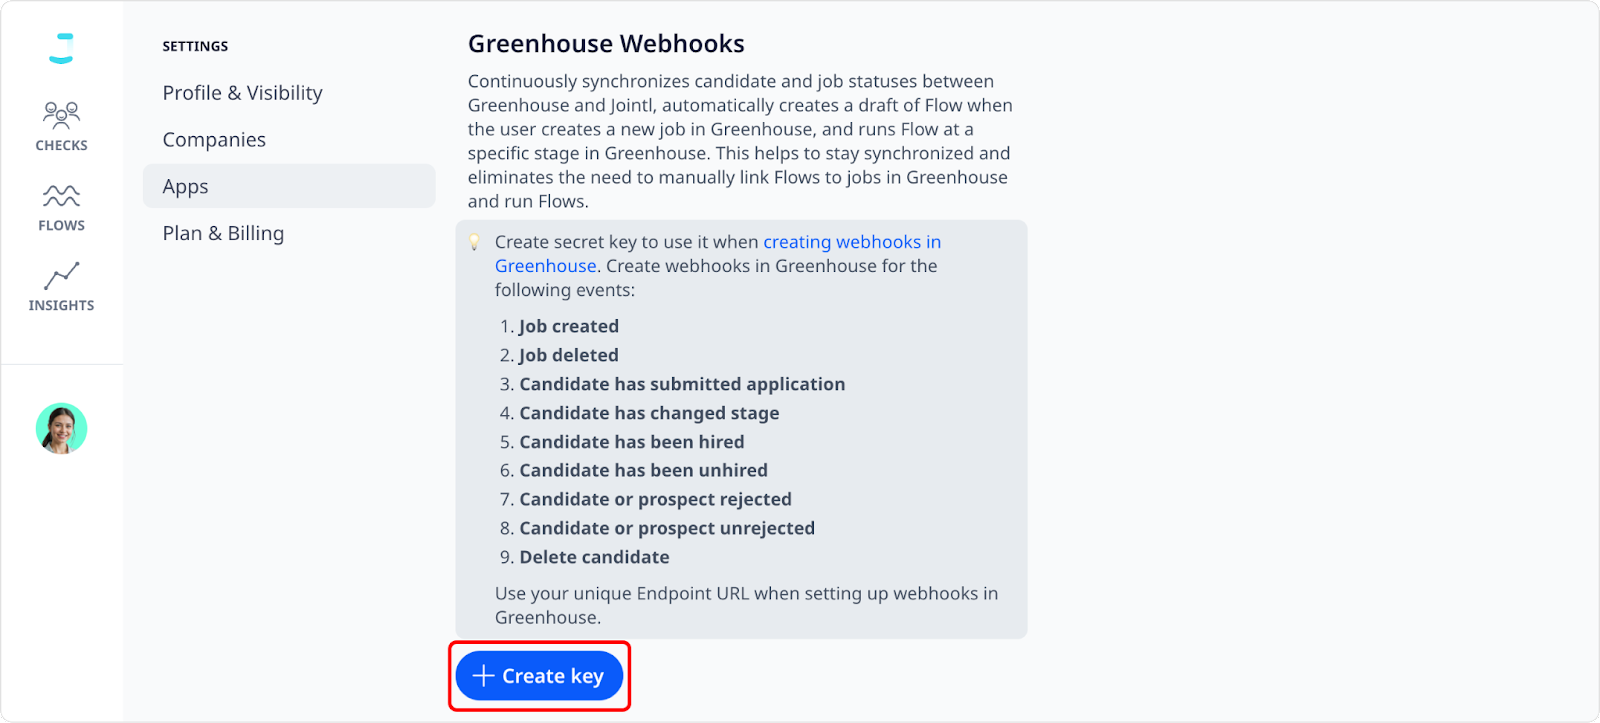Open the Companies settings page
Image resolution: width=1600 pixels, height=723 pixels.
pyautogui.click(x=214, y=140)
